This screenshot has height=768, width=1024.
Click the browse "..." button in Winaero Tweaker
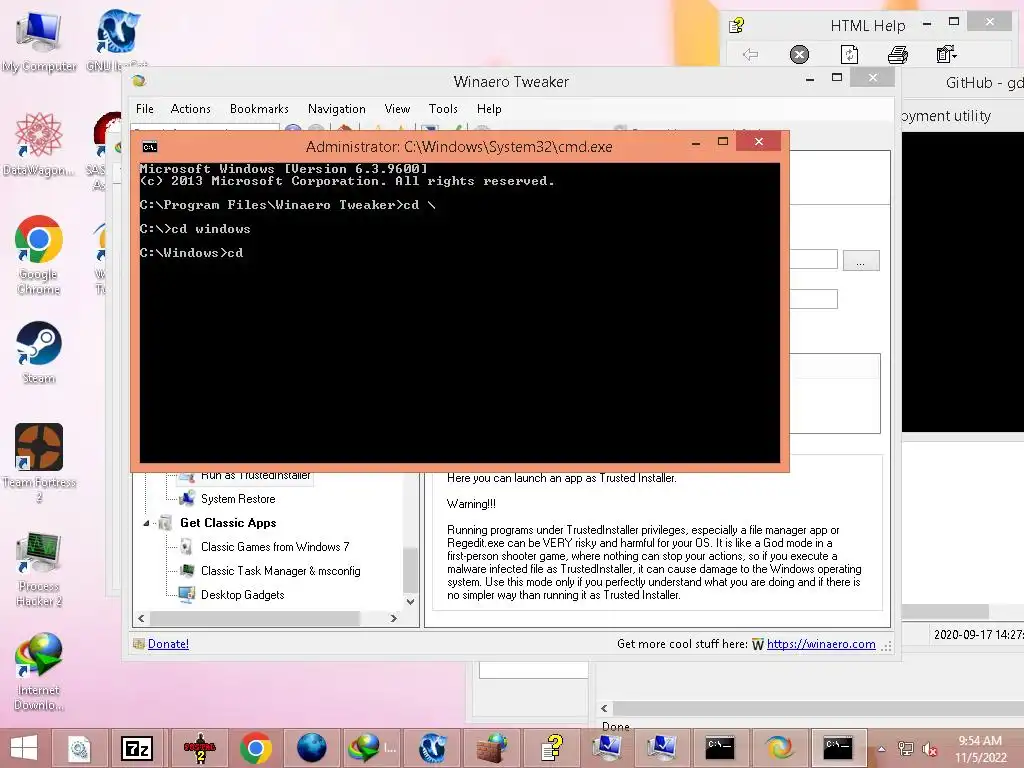(861, 261)
